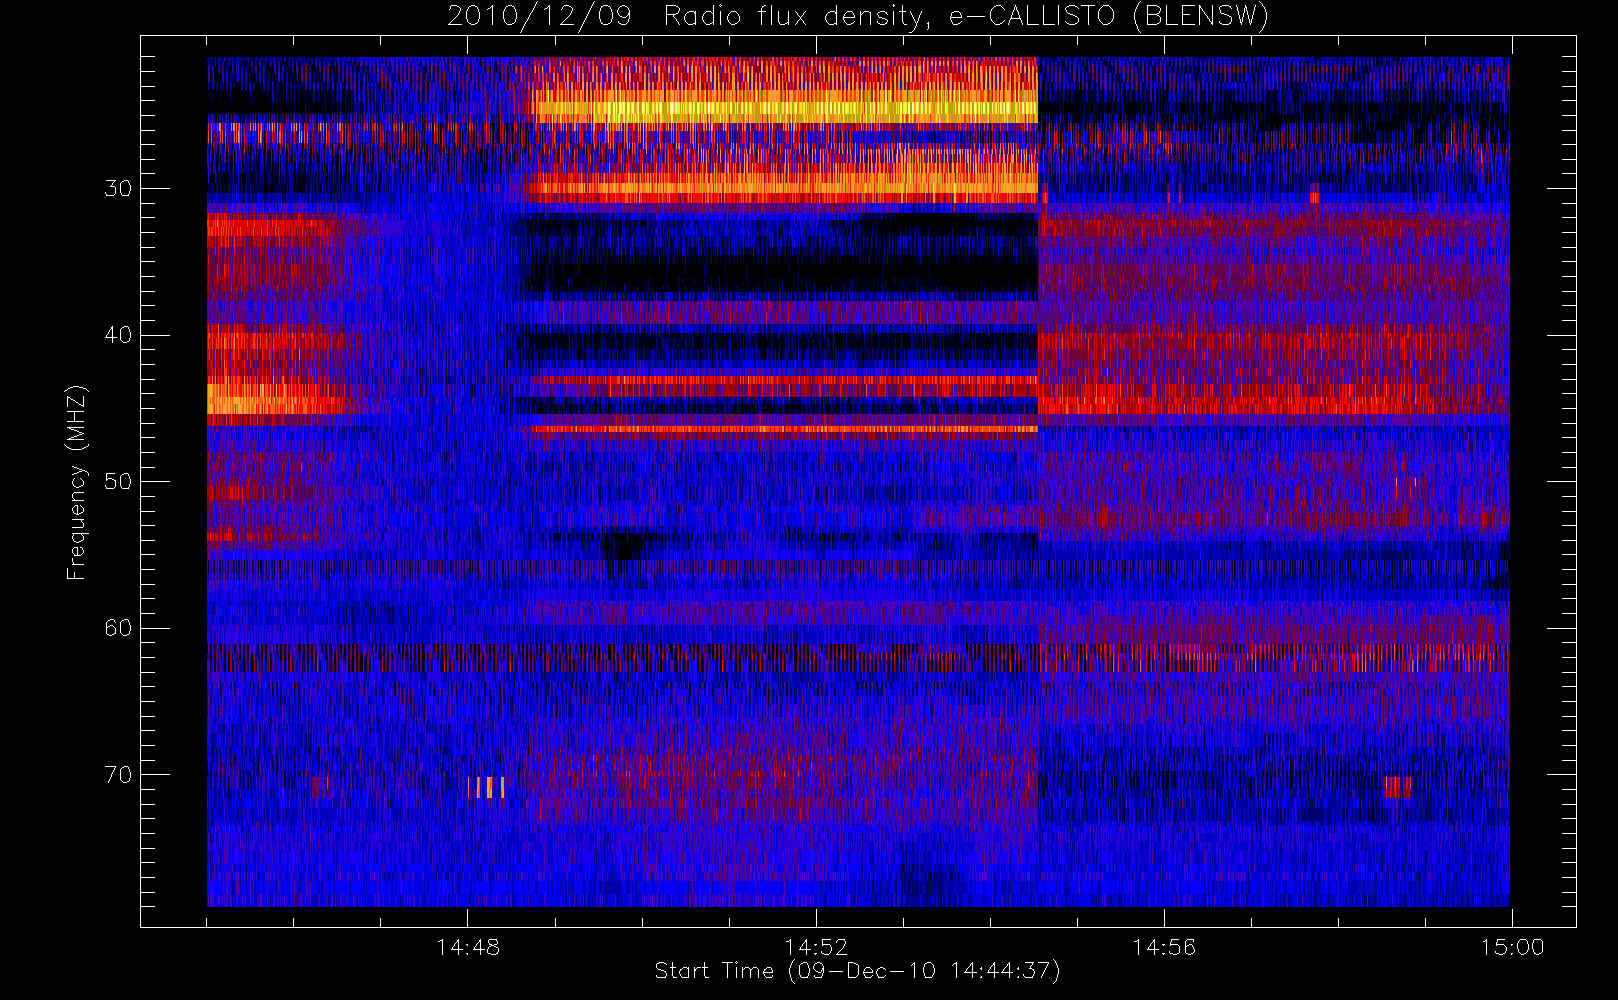Click the 14:48 time tick label
Image resolution: width=1618 pixels, height=1000 pixels.
[x=468, y=947]
